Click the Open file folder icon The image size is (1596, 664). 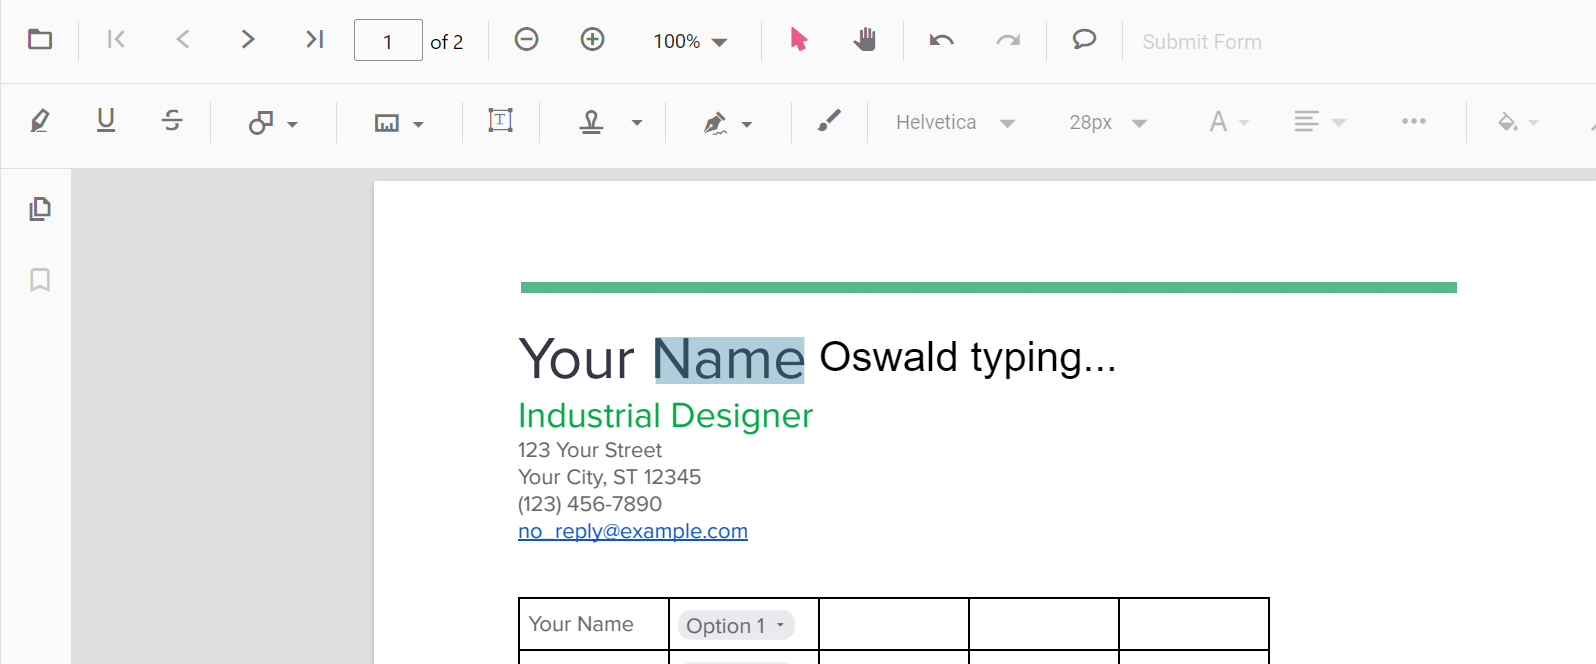click(x=40, y=40)
